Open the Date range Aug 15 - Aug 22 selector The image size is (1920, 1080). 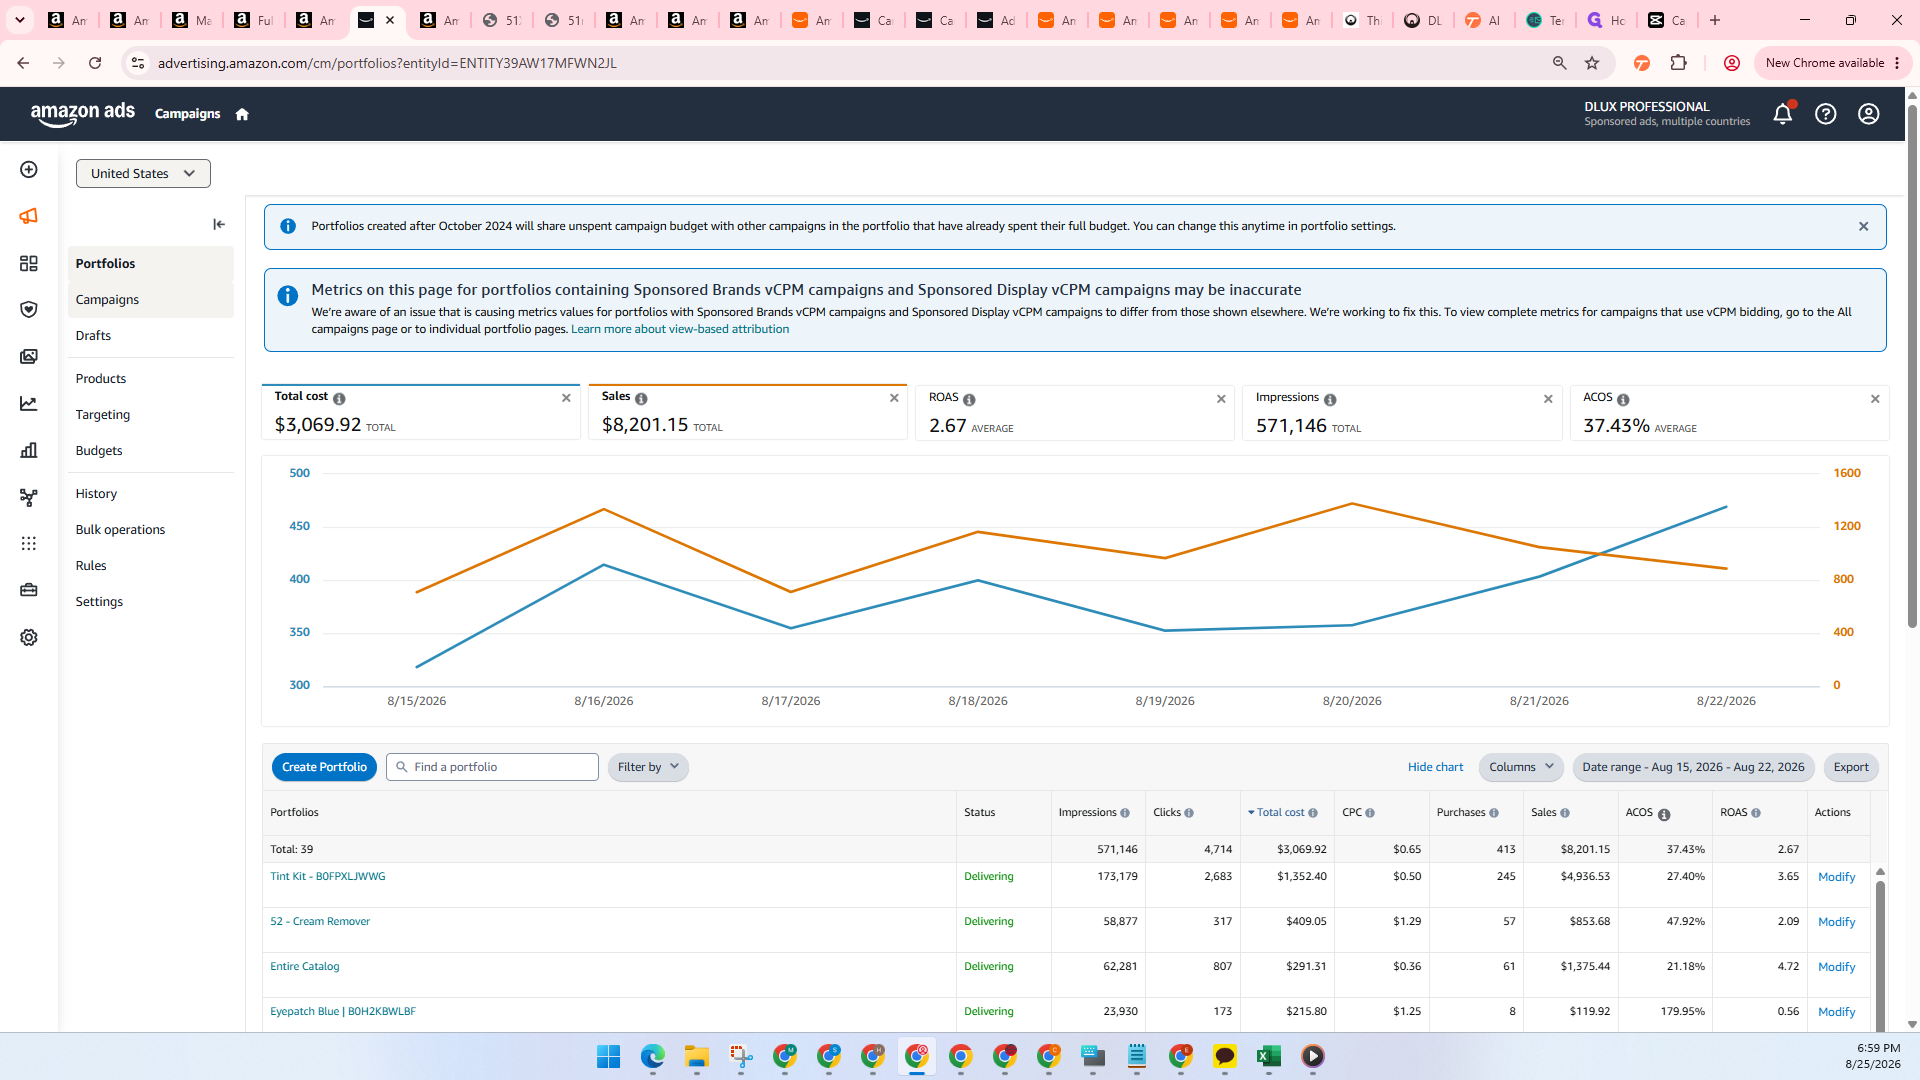point(1693,767)
